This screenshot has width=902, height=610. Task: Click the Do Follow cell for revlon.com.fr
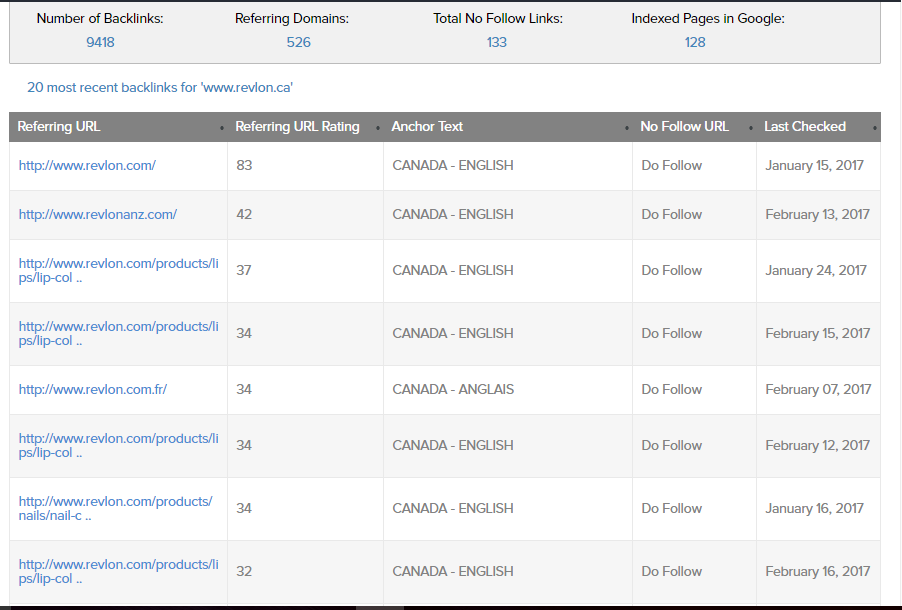[x=672, y=389]
